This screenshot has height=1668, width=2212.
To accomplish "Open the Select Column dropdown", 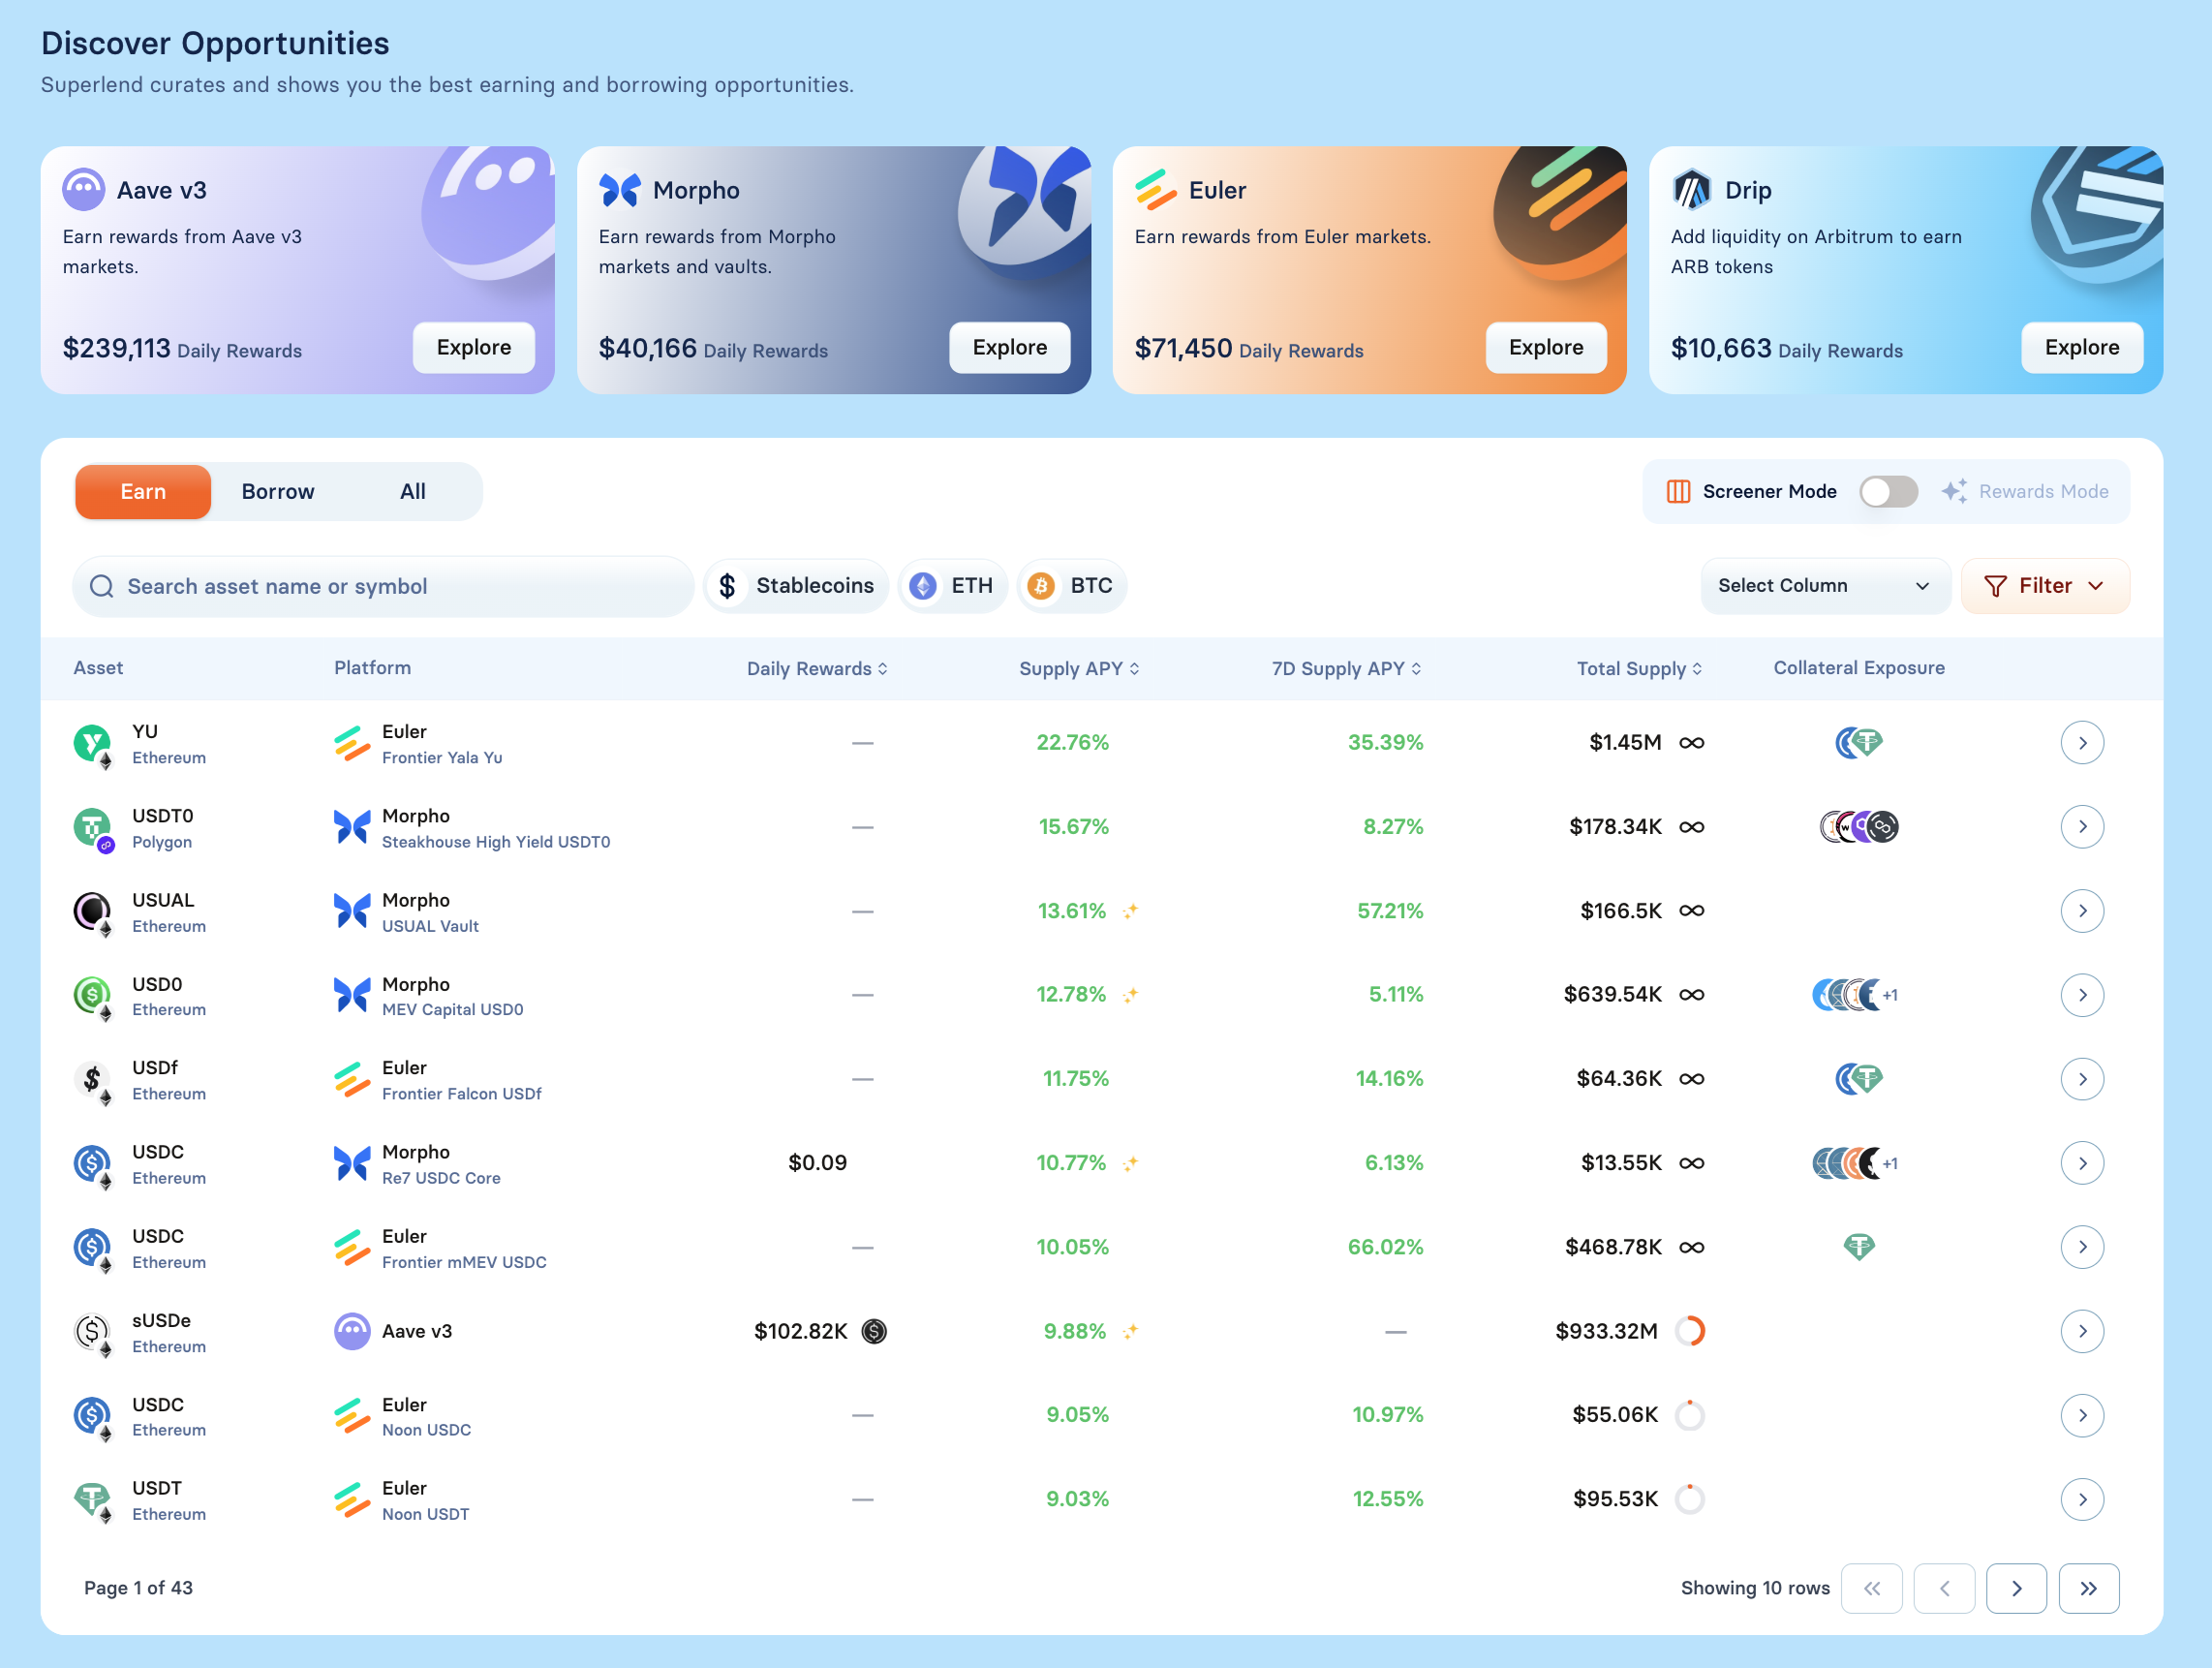I will pyautogui.click(x=1824, y=586).
